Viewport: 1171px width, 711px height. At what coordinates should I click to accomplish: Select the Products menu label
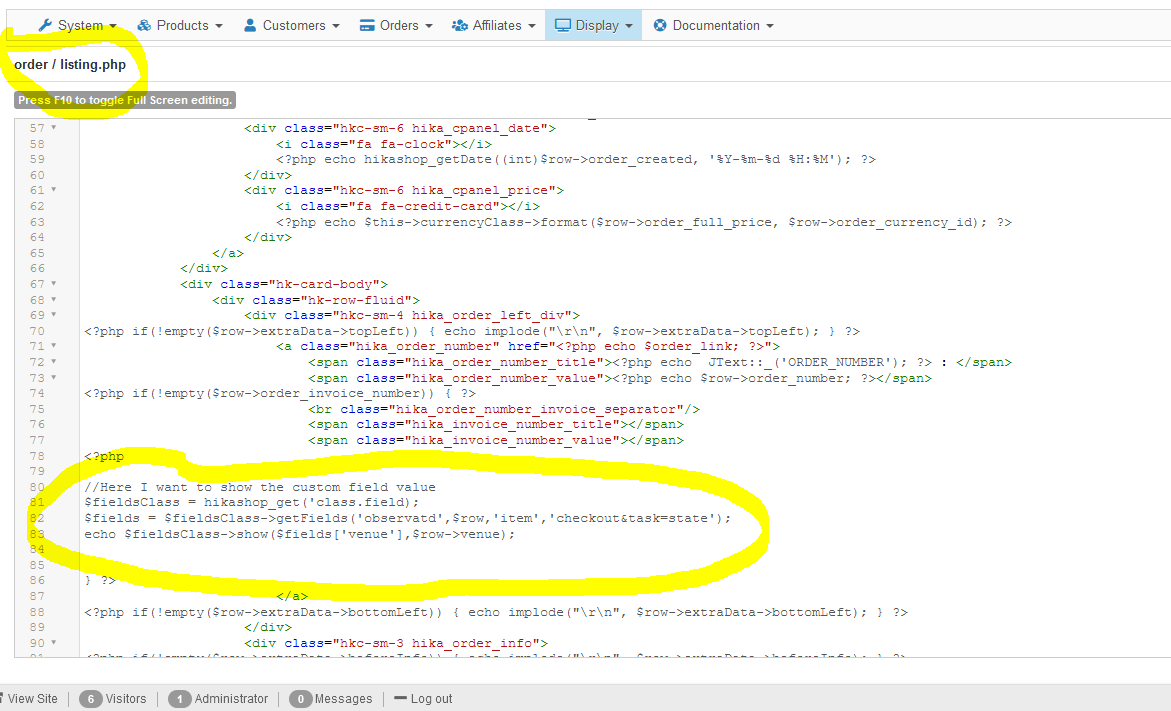[x=183, y=25]
